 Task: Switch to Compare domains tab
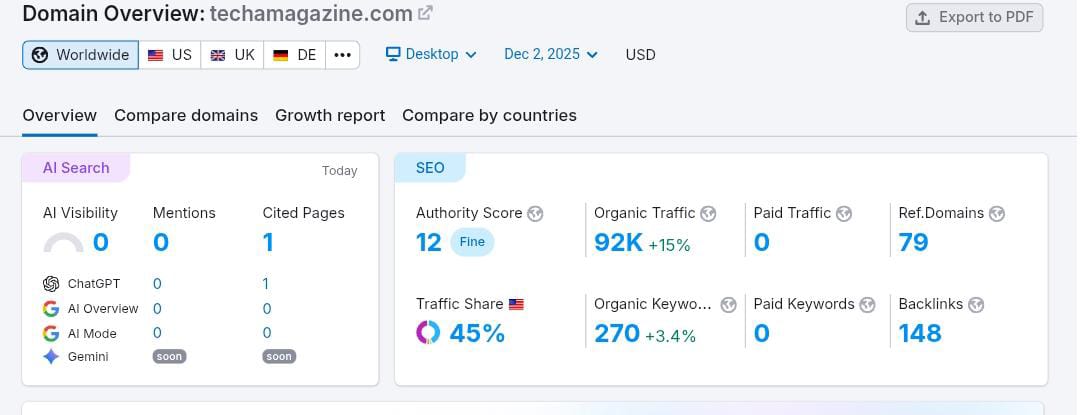[186, 115]
